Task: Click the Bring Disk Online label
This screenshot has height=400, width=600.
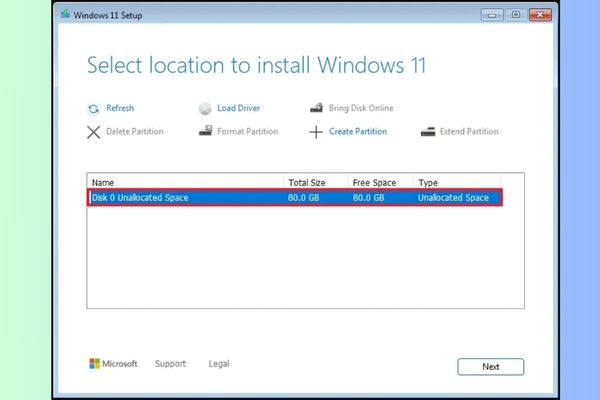Action: pos(361,108)
